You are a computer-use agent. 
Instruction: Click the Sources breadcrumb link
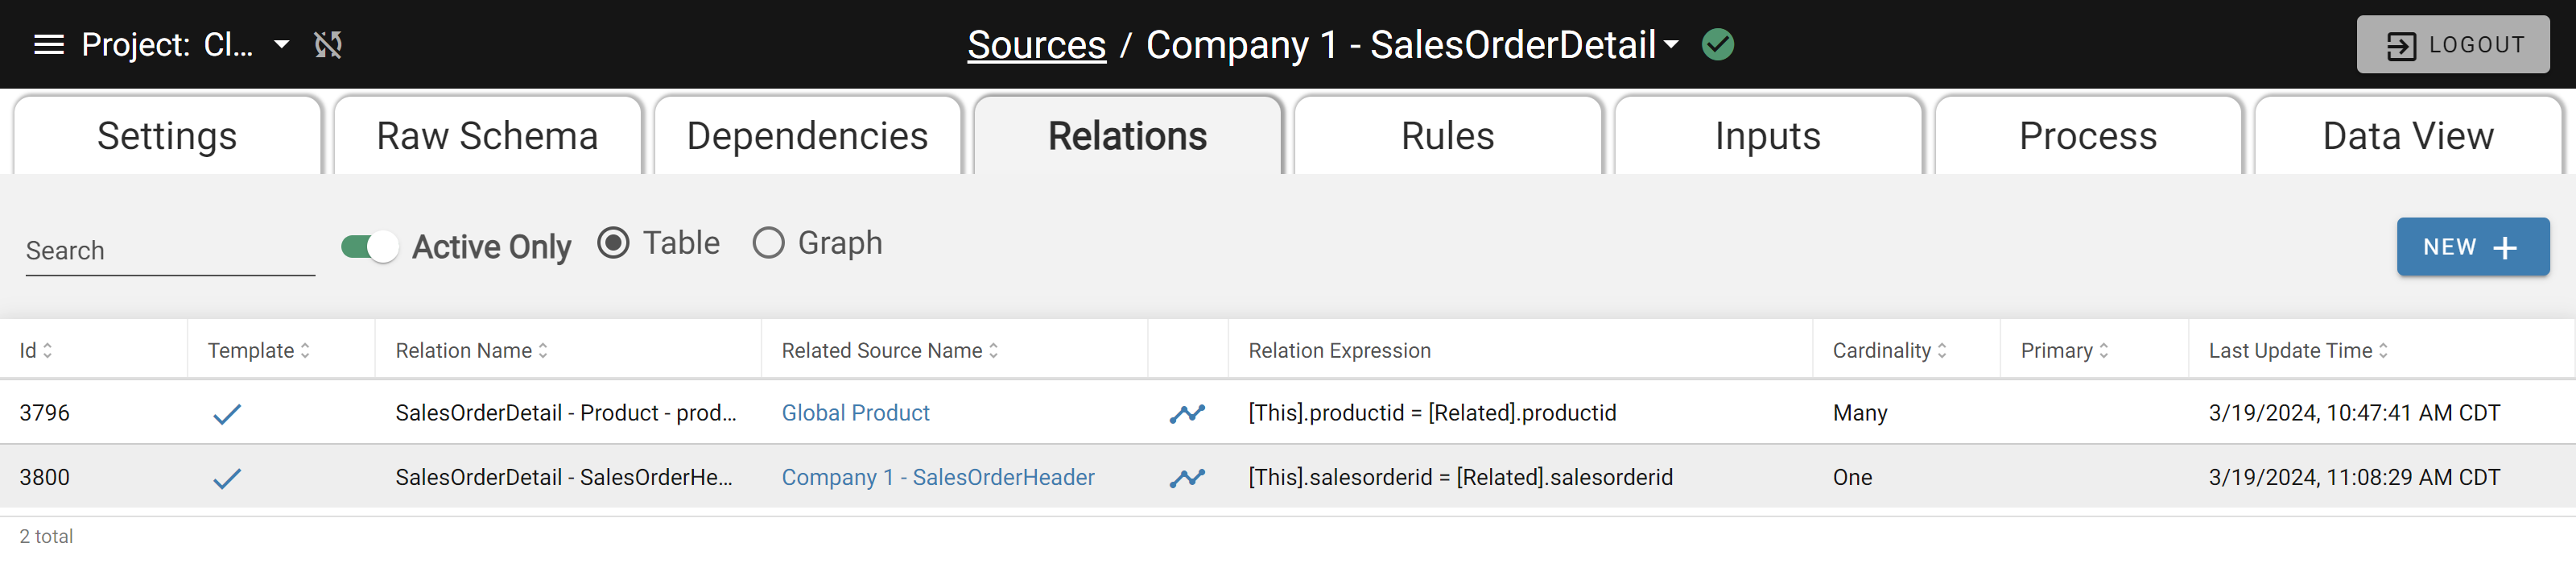[1036, 44]
